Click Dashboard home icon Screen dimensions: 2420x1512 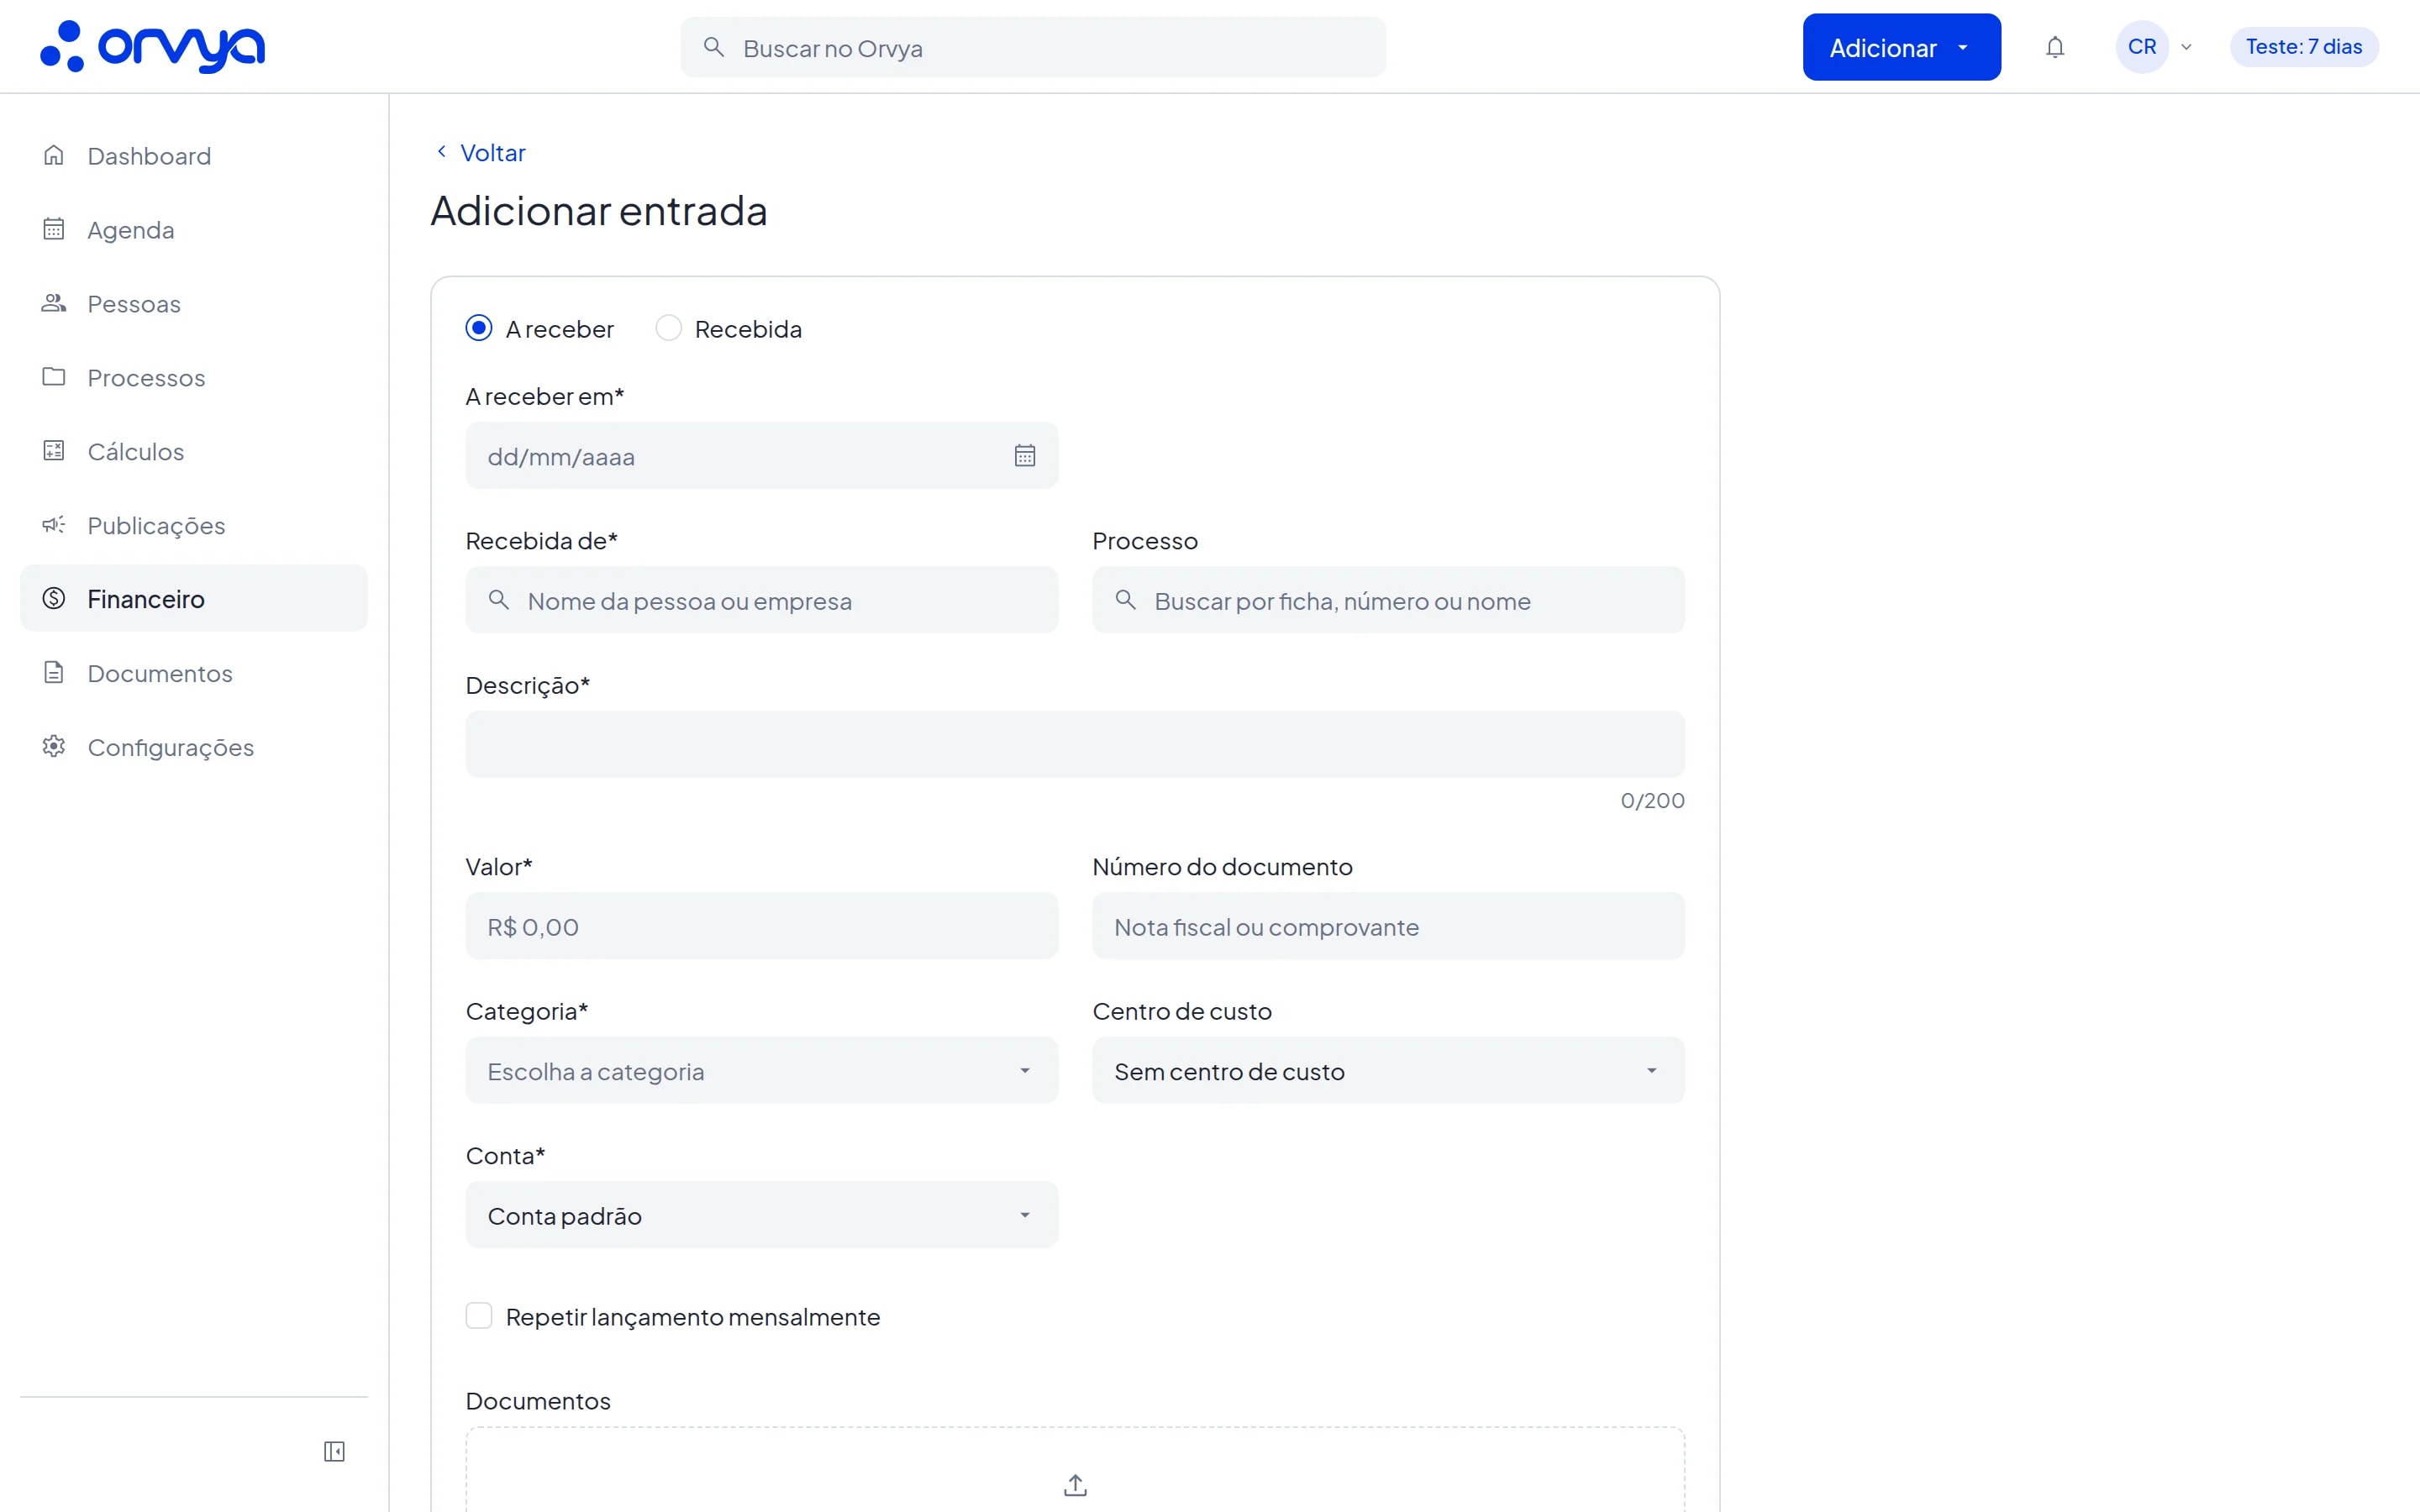(54, 155)
